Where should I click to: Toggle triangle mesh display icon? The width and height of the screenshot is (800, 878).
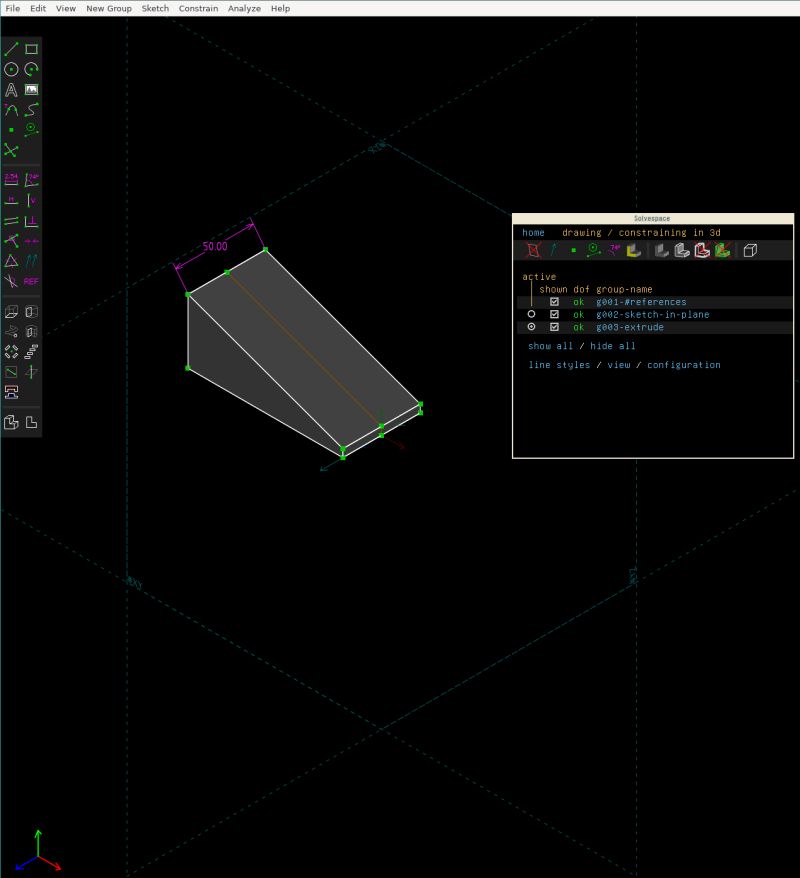pyautogui.click(x=722, y=250)
